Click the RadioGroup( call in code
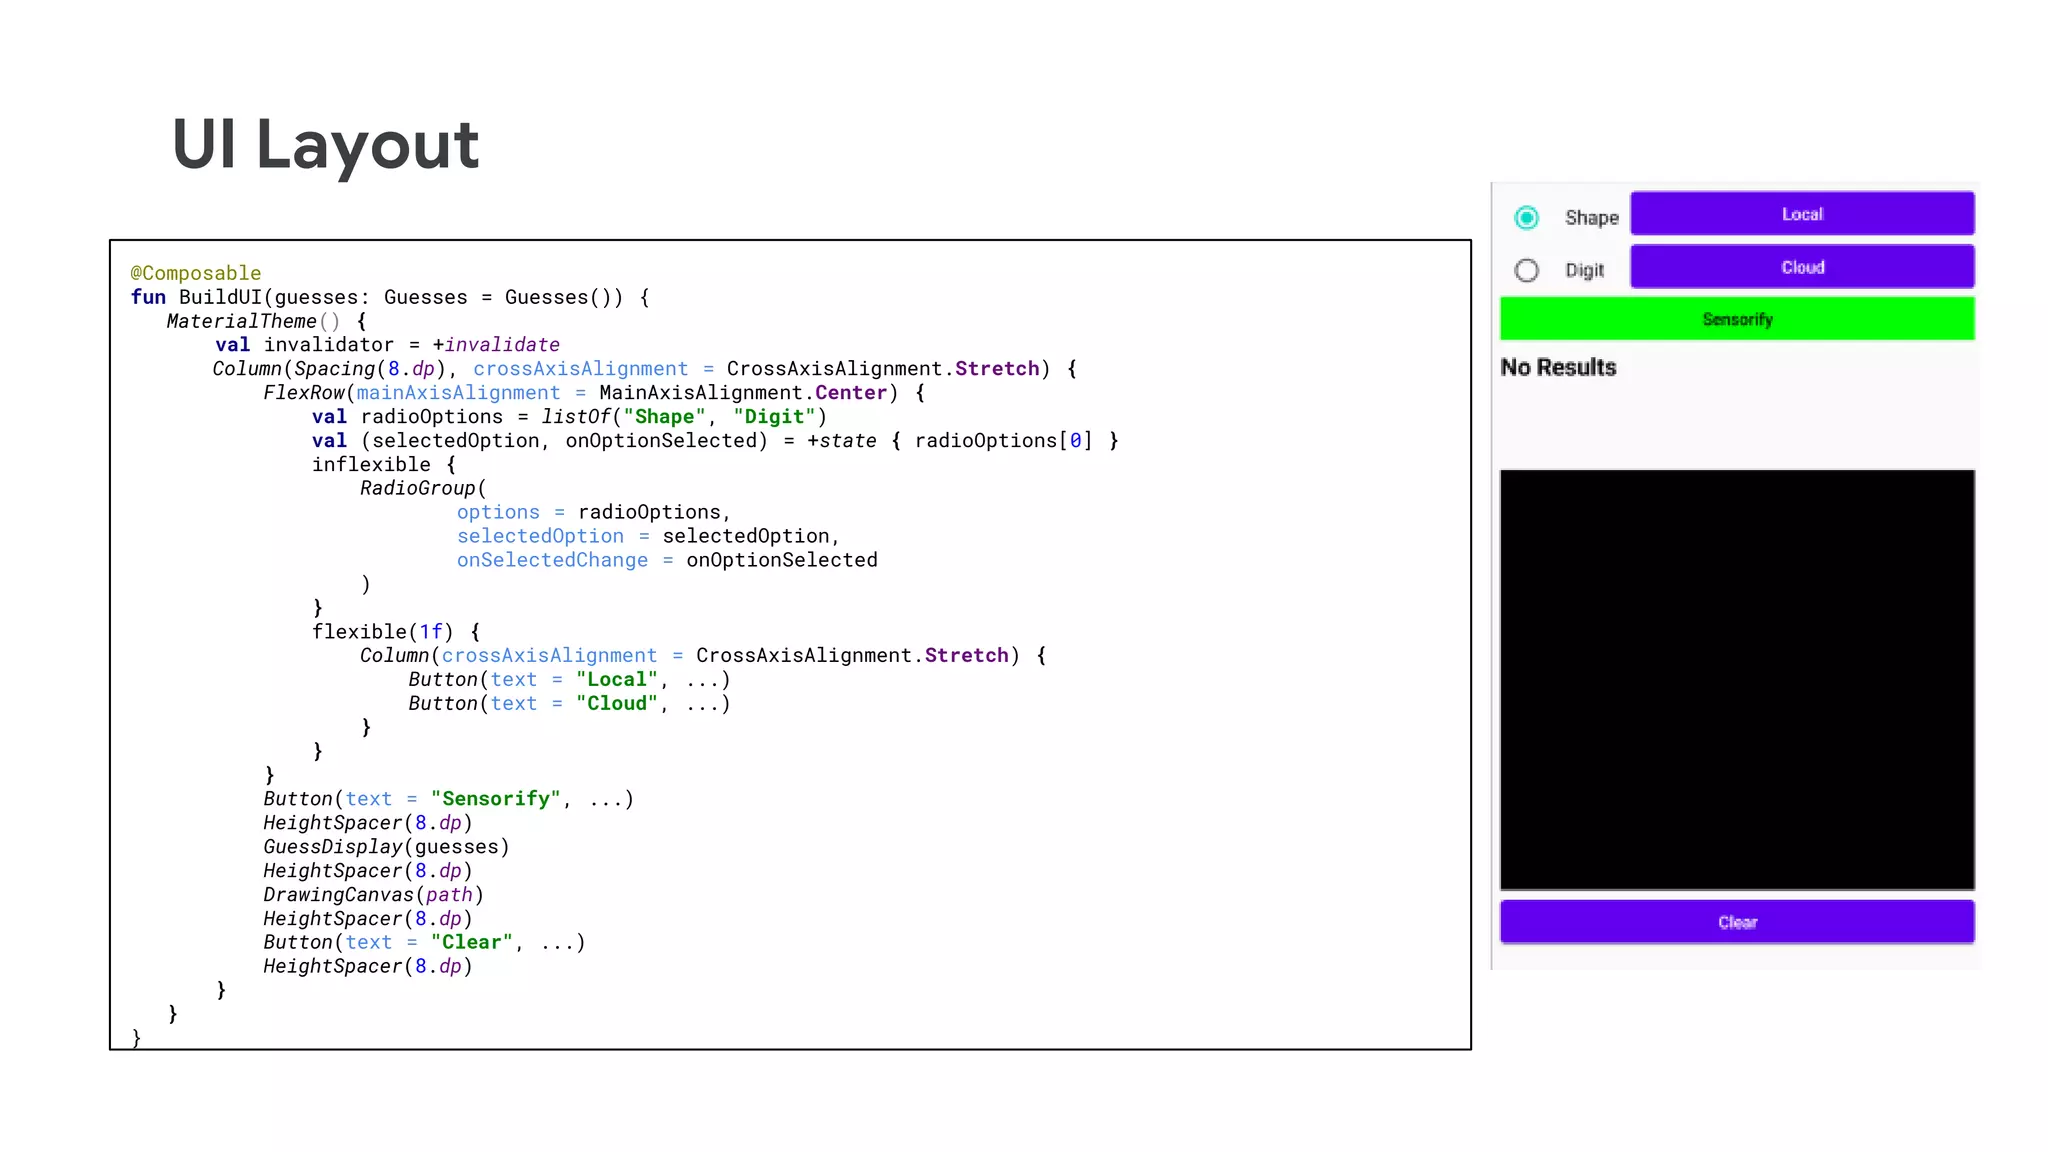 click(x=423, y=488)
